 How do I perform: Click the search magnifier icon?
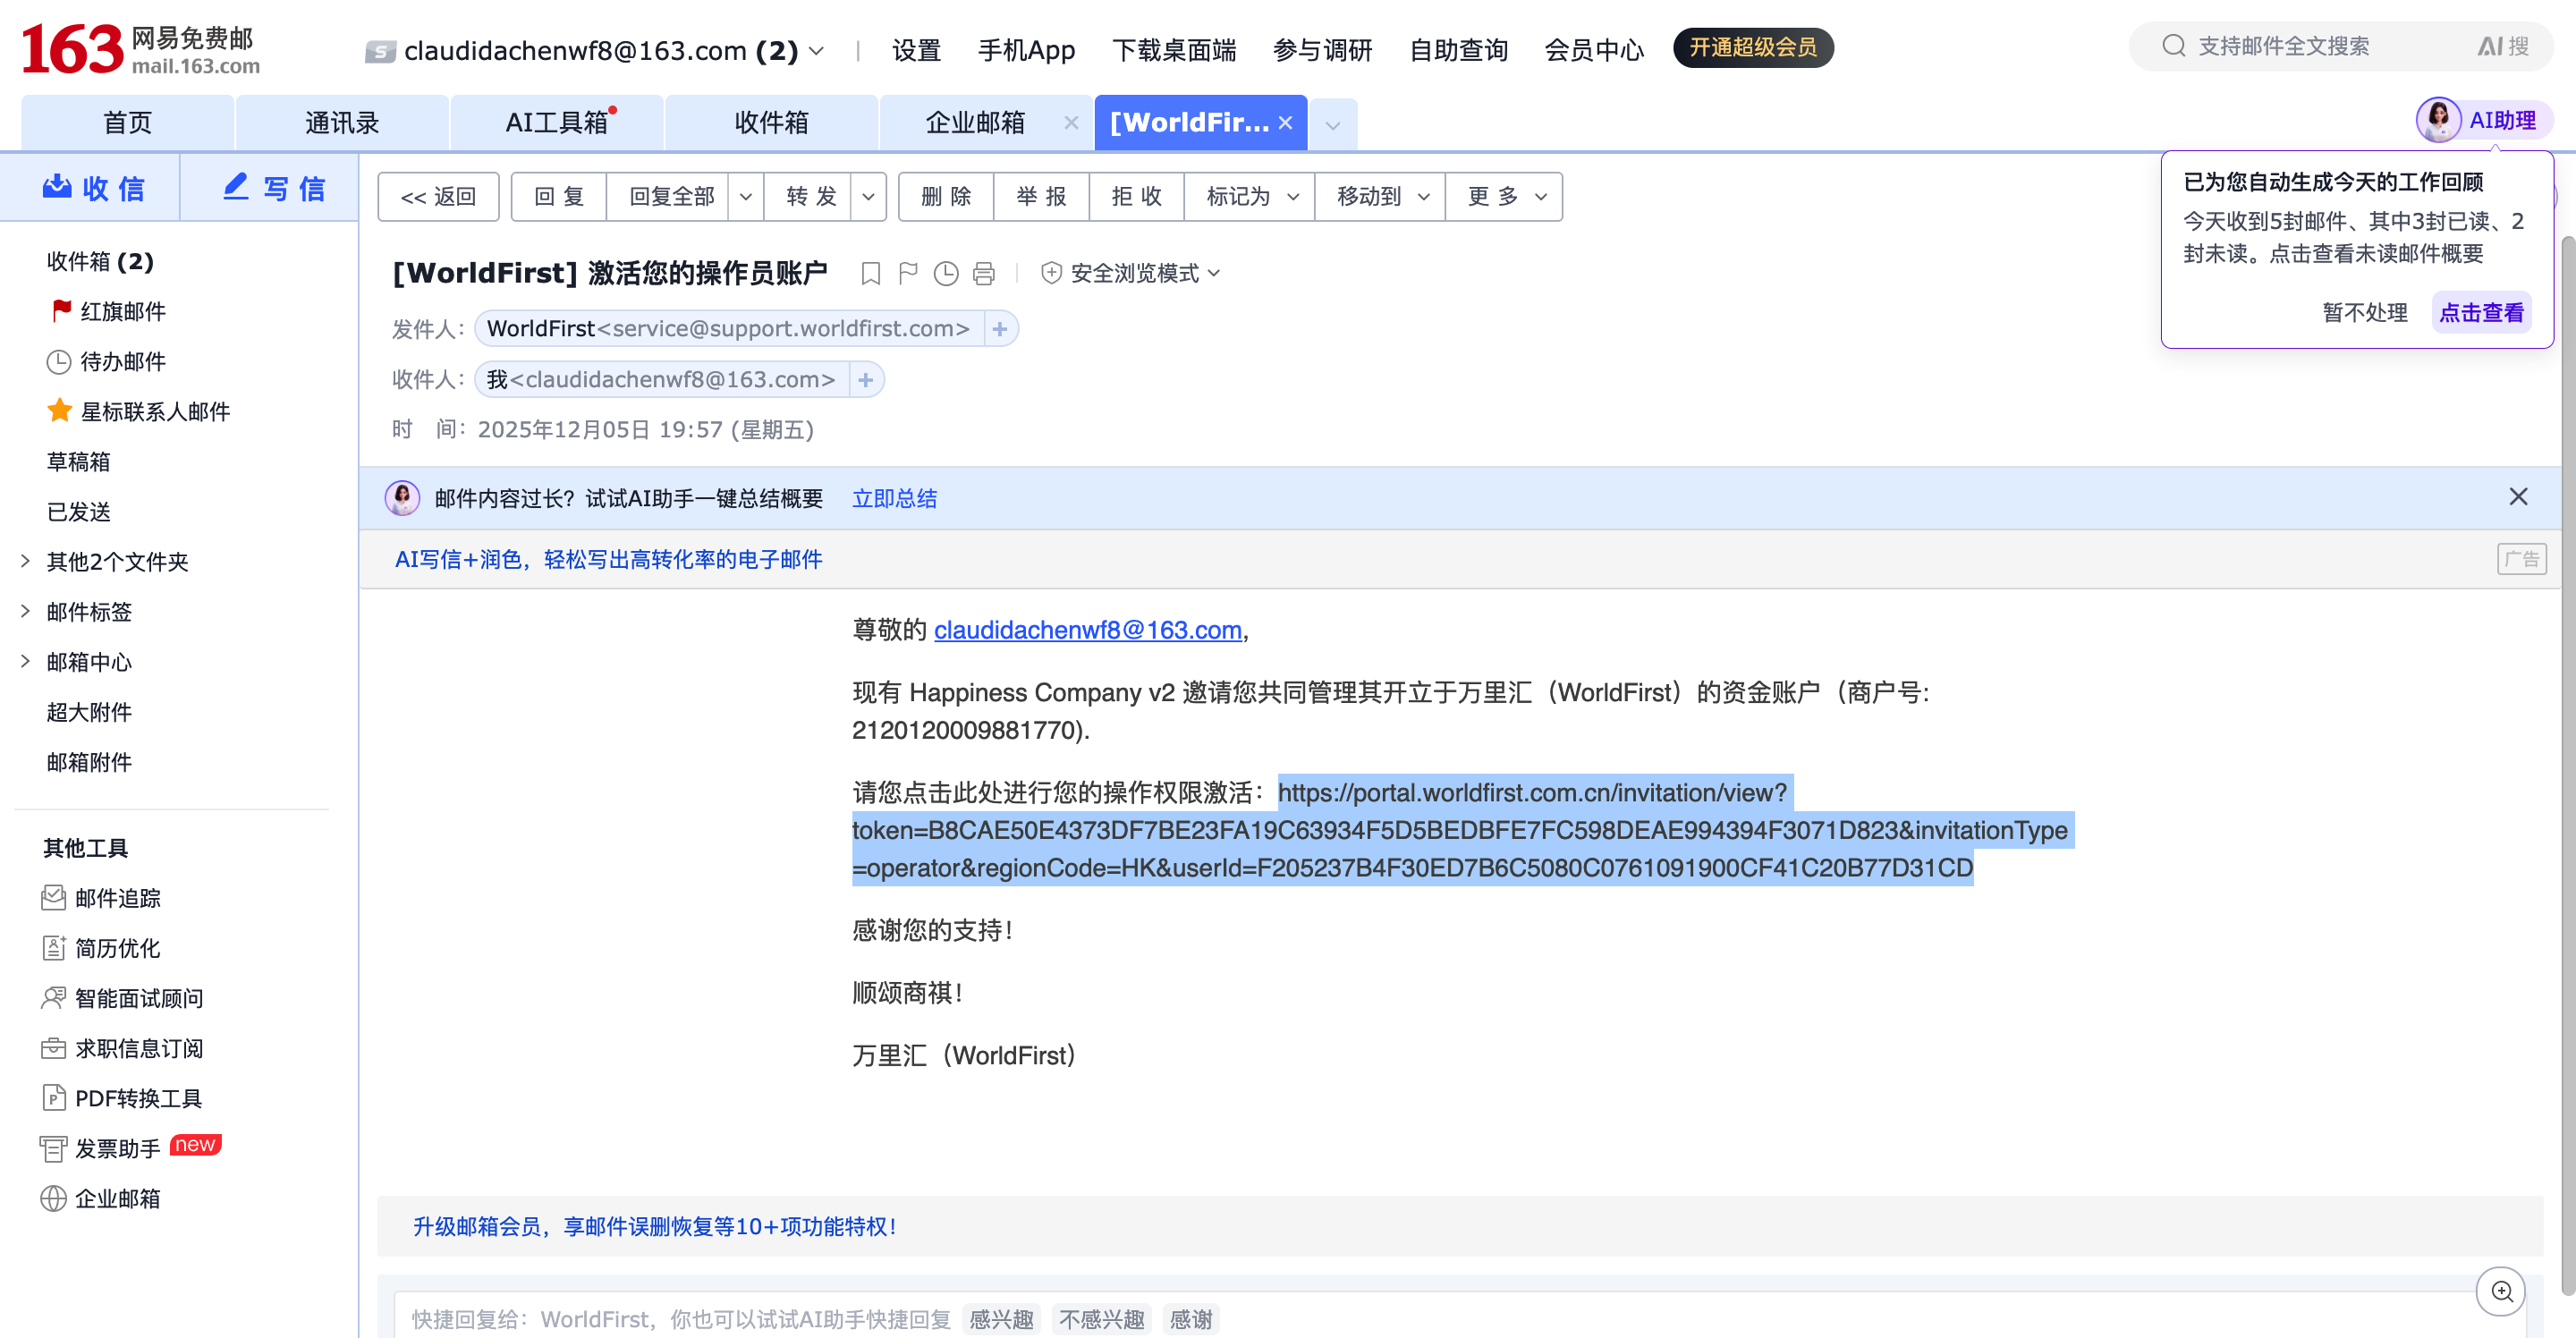(2174, 46)
